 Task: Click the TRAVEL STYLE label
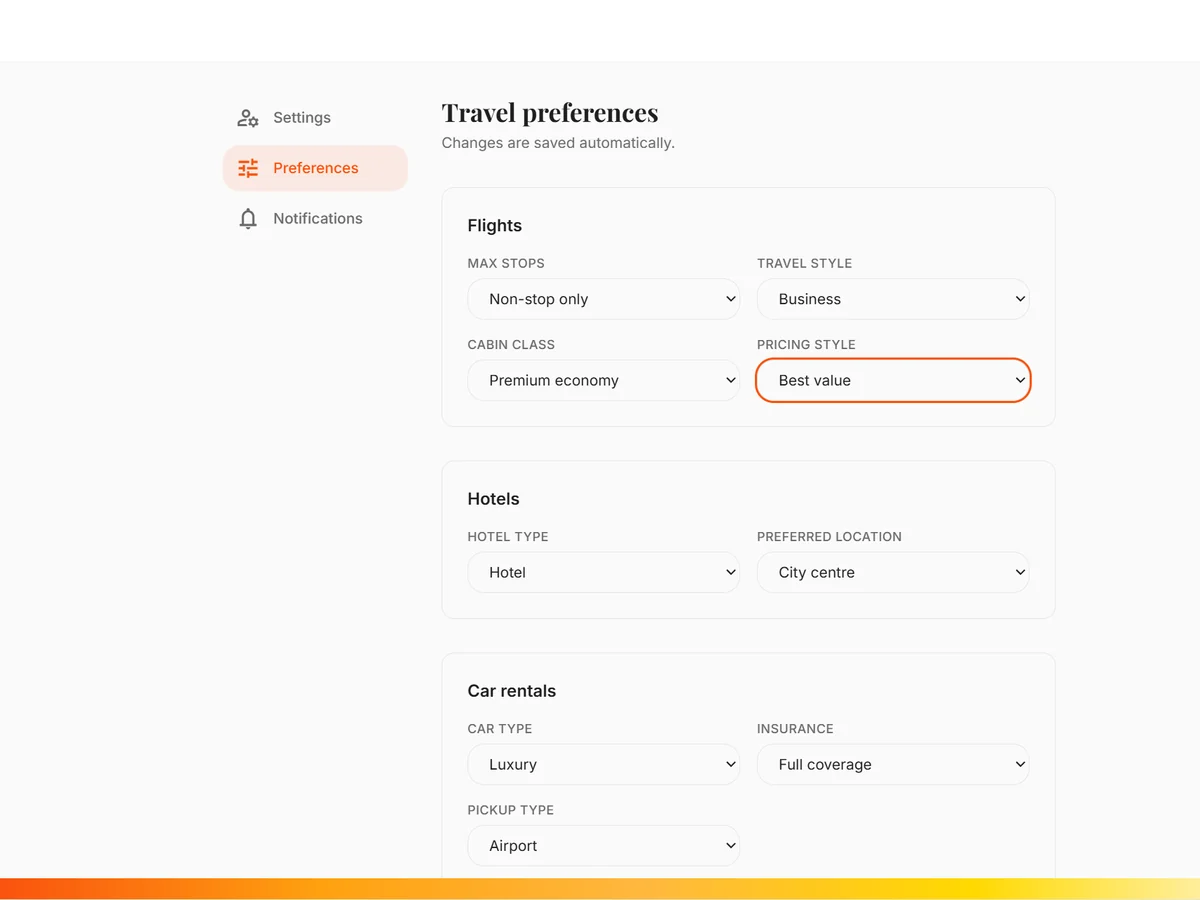point(805,264)
